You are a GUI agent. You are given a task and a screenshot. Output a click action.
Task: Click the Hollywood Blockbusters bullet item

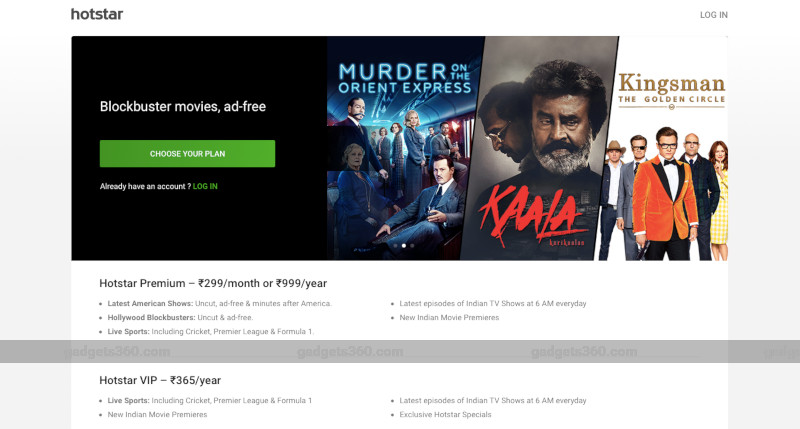180,317
